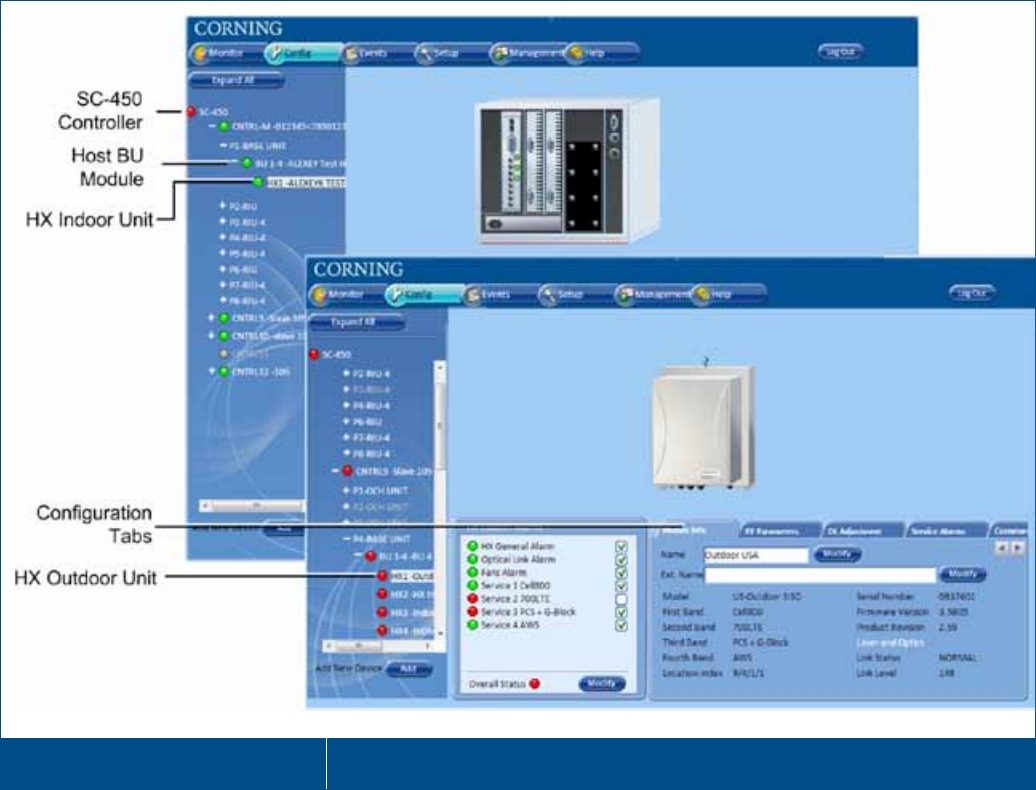
Task: Select HX1 Outdoor item in front tree
Action: tap(412, 577)
